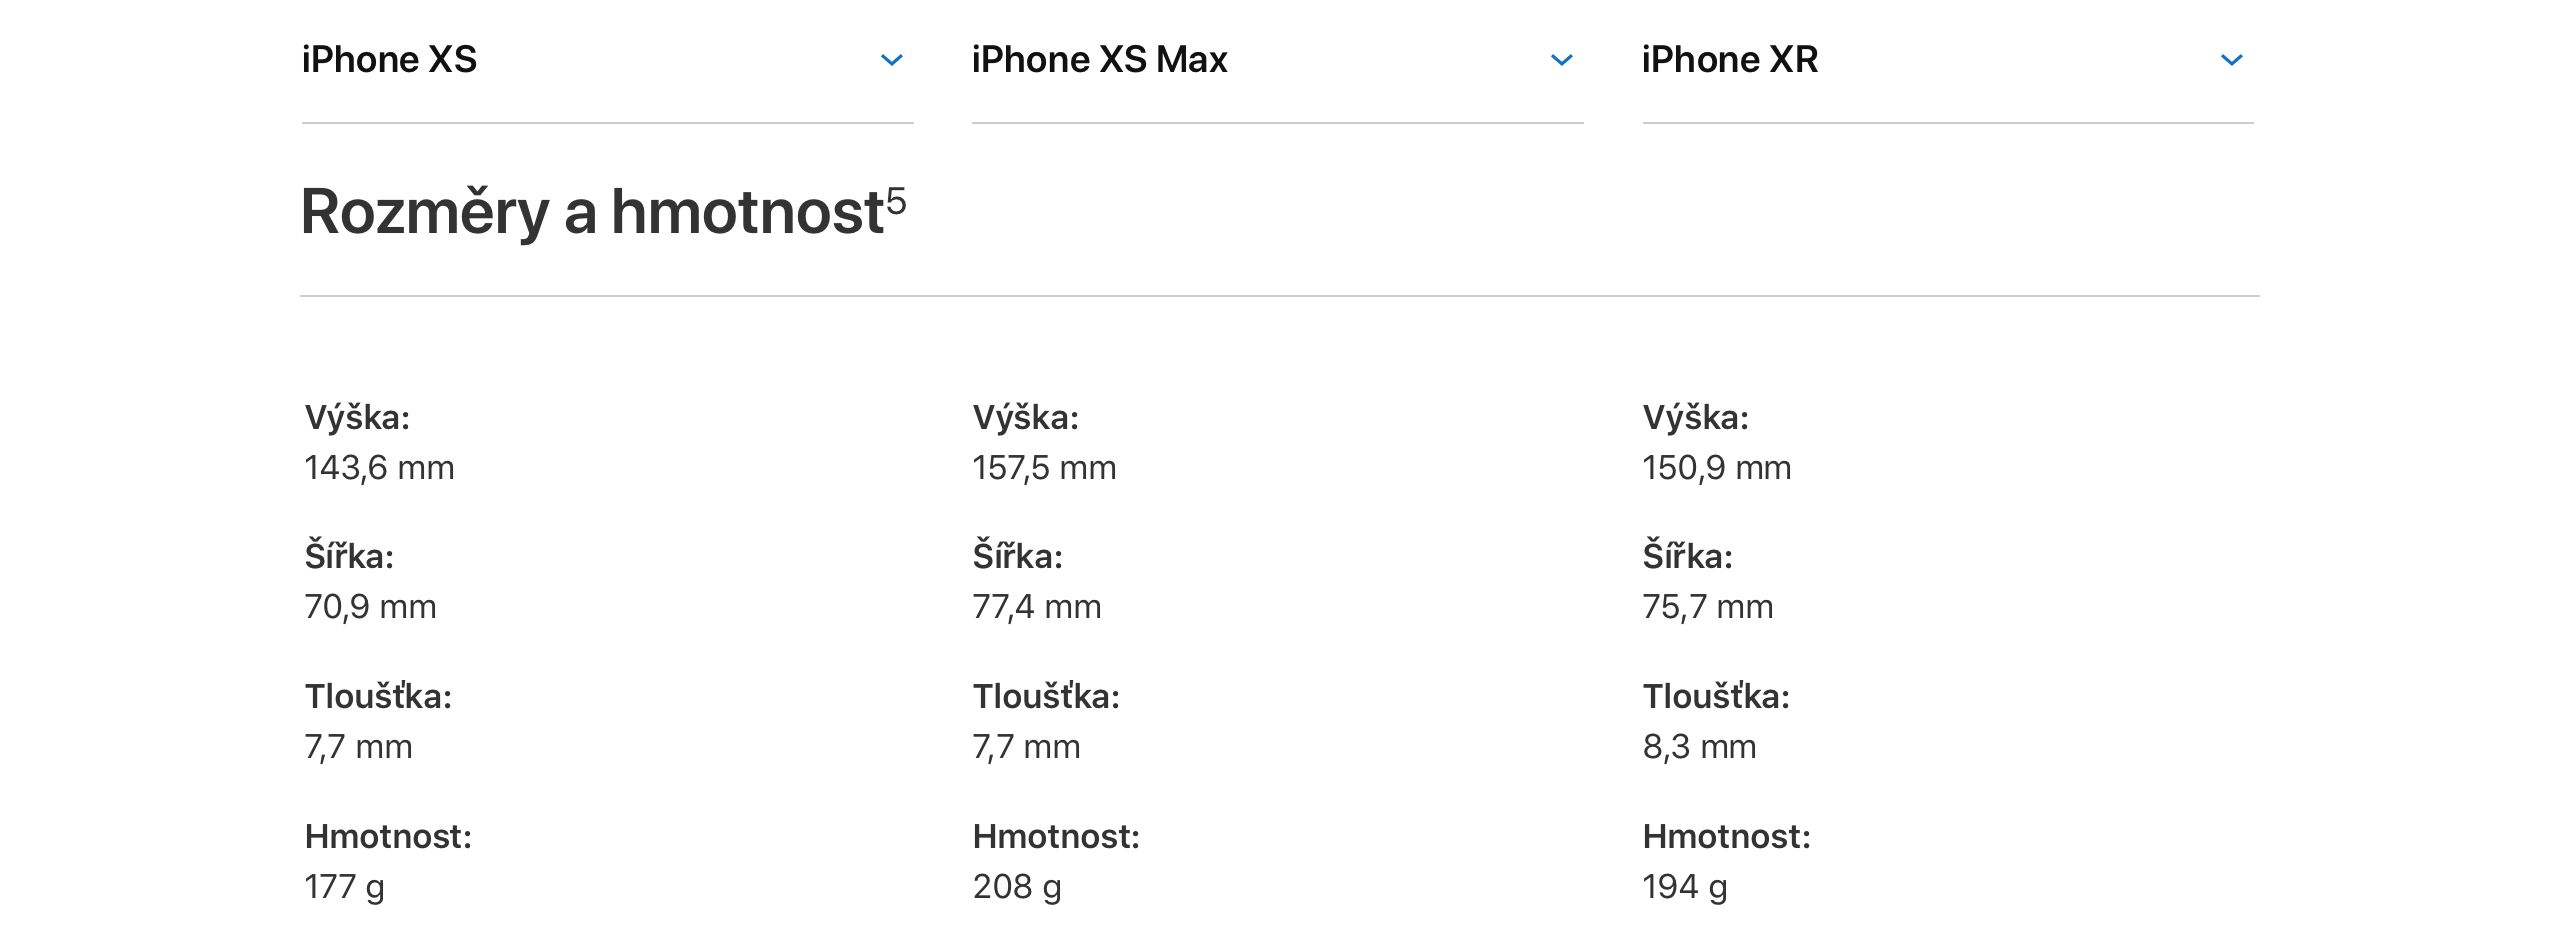This screenshot has width=2560, height=946.
Task: Open footnote 5 next to the heading
Action: point(896,201)
